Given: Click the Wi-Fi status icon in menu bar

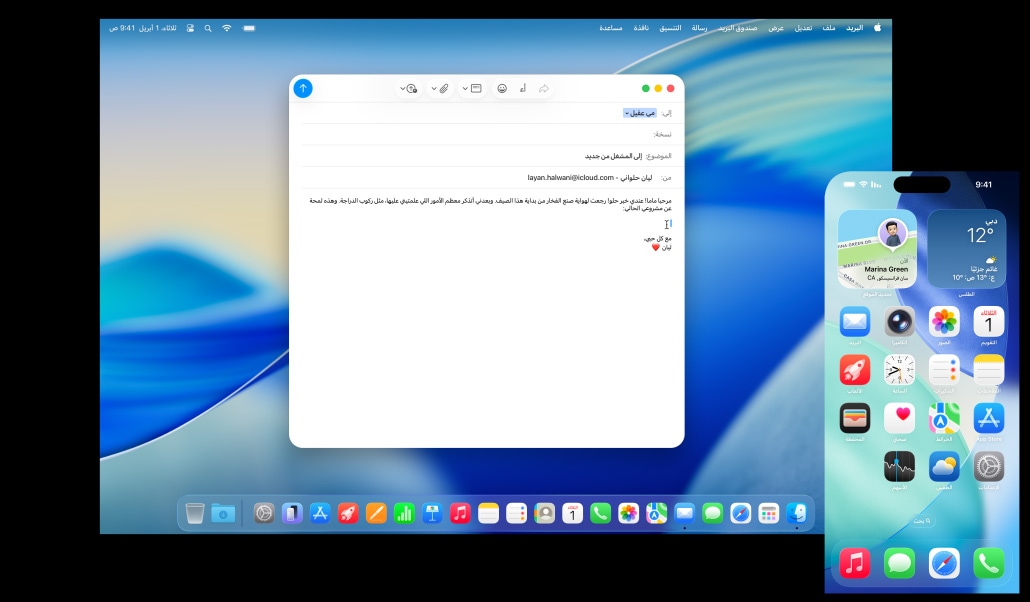Looking at the screenshot, I should tap(227, 28).
